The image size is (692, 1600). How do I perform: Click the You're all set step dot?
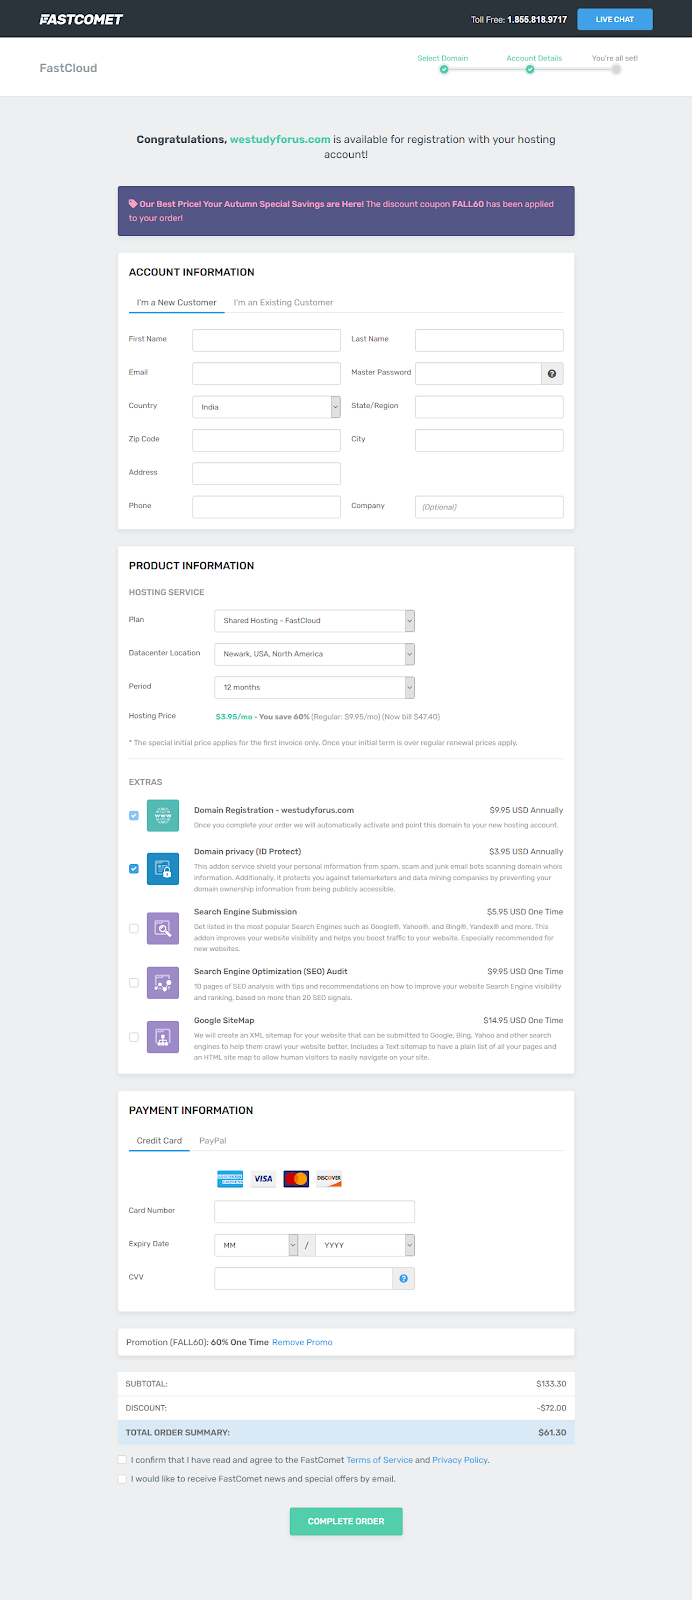pos(616,69)
